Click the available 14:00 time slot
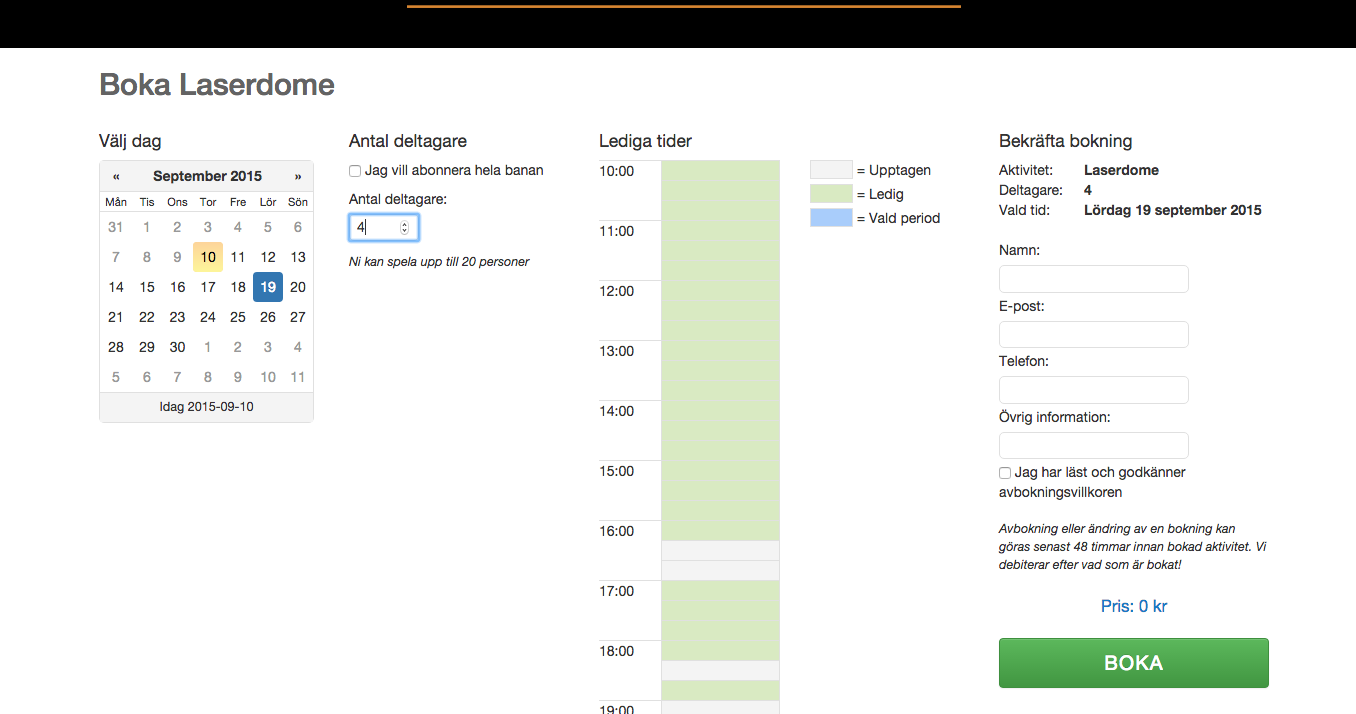 tap(720, 410)
